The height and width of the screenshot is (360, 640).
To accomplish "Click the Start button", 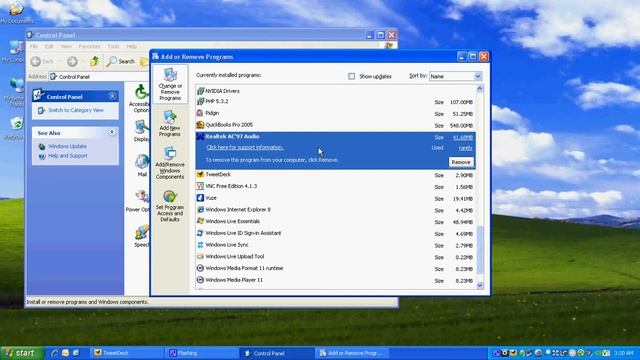I will coord(22,353).
